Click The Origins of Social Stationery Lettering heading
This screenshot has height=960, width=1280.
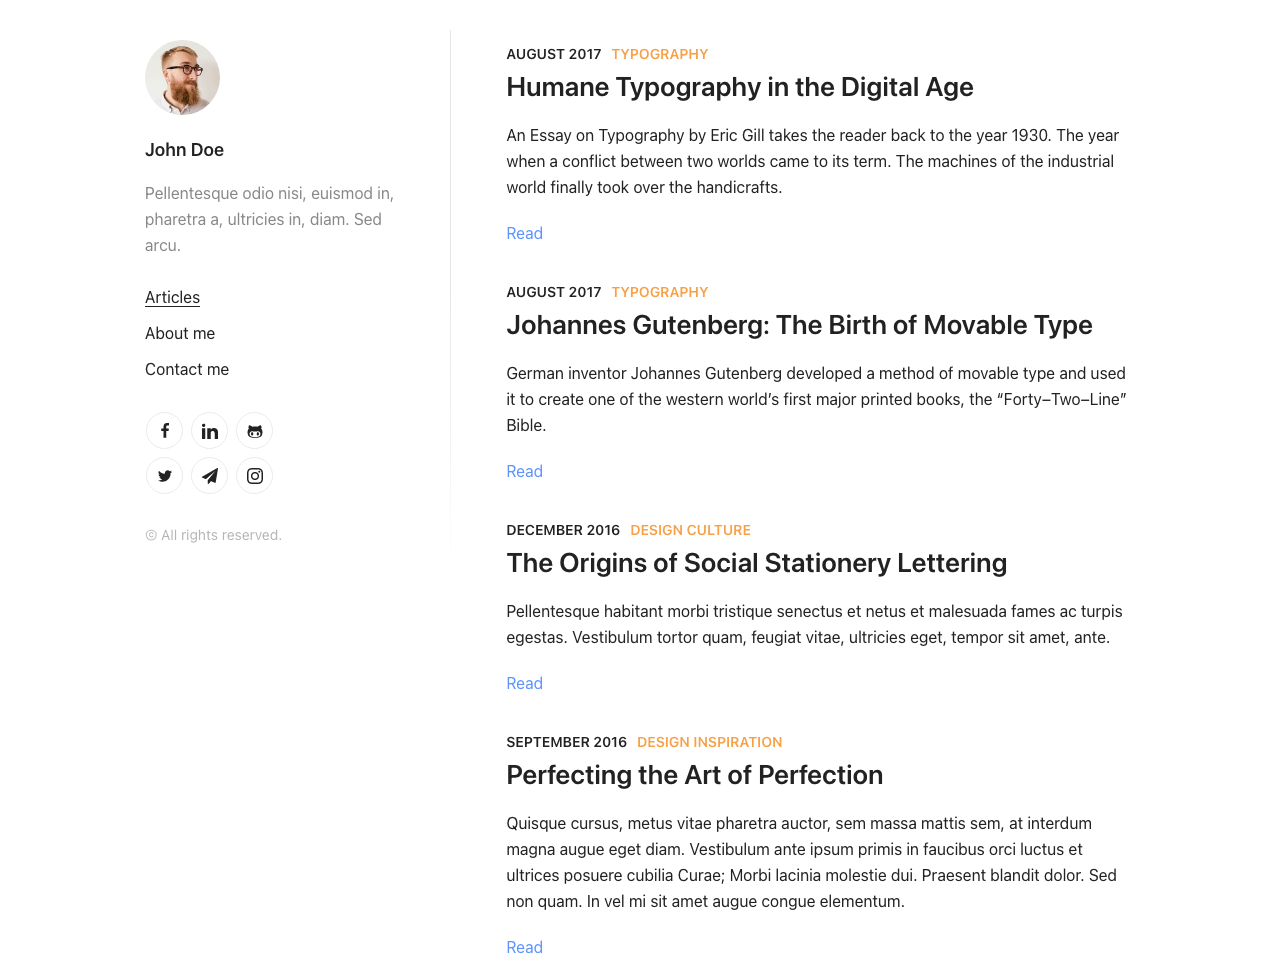756,563
